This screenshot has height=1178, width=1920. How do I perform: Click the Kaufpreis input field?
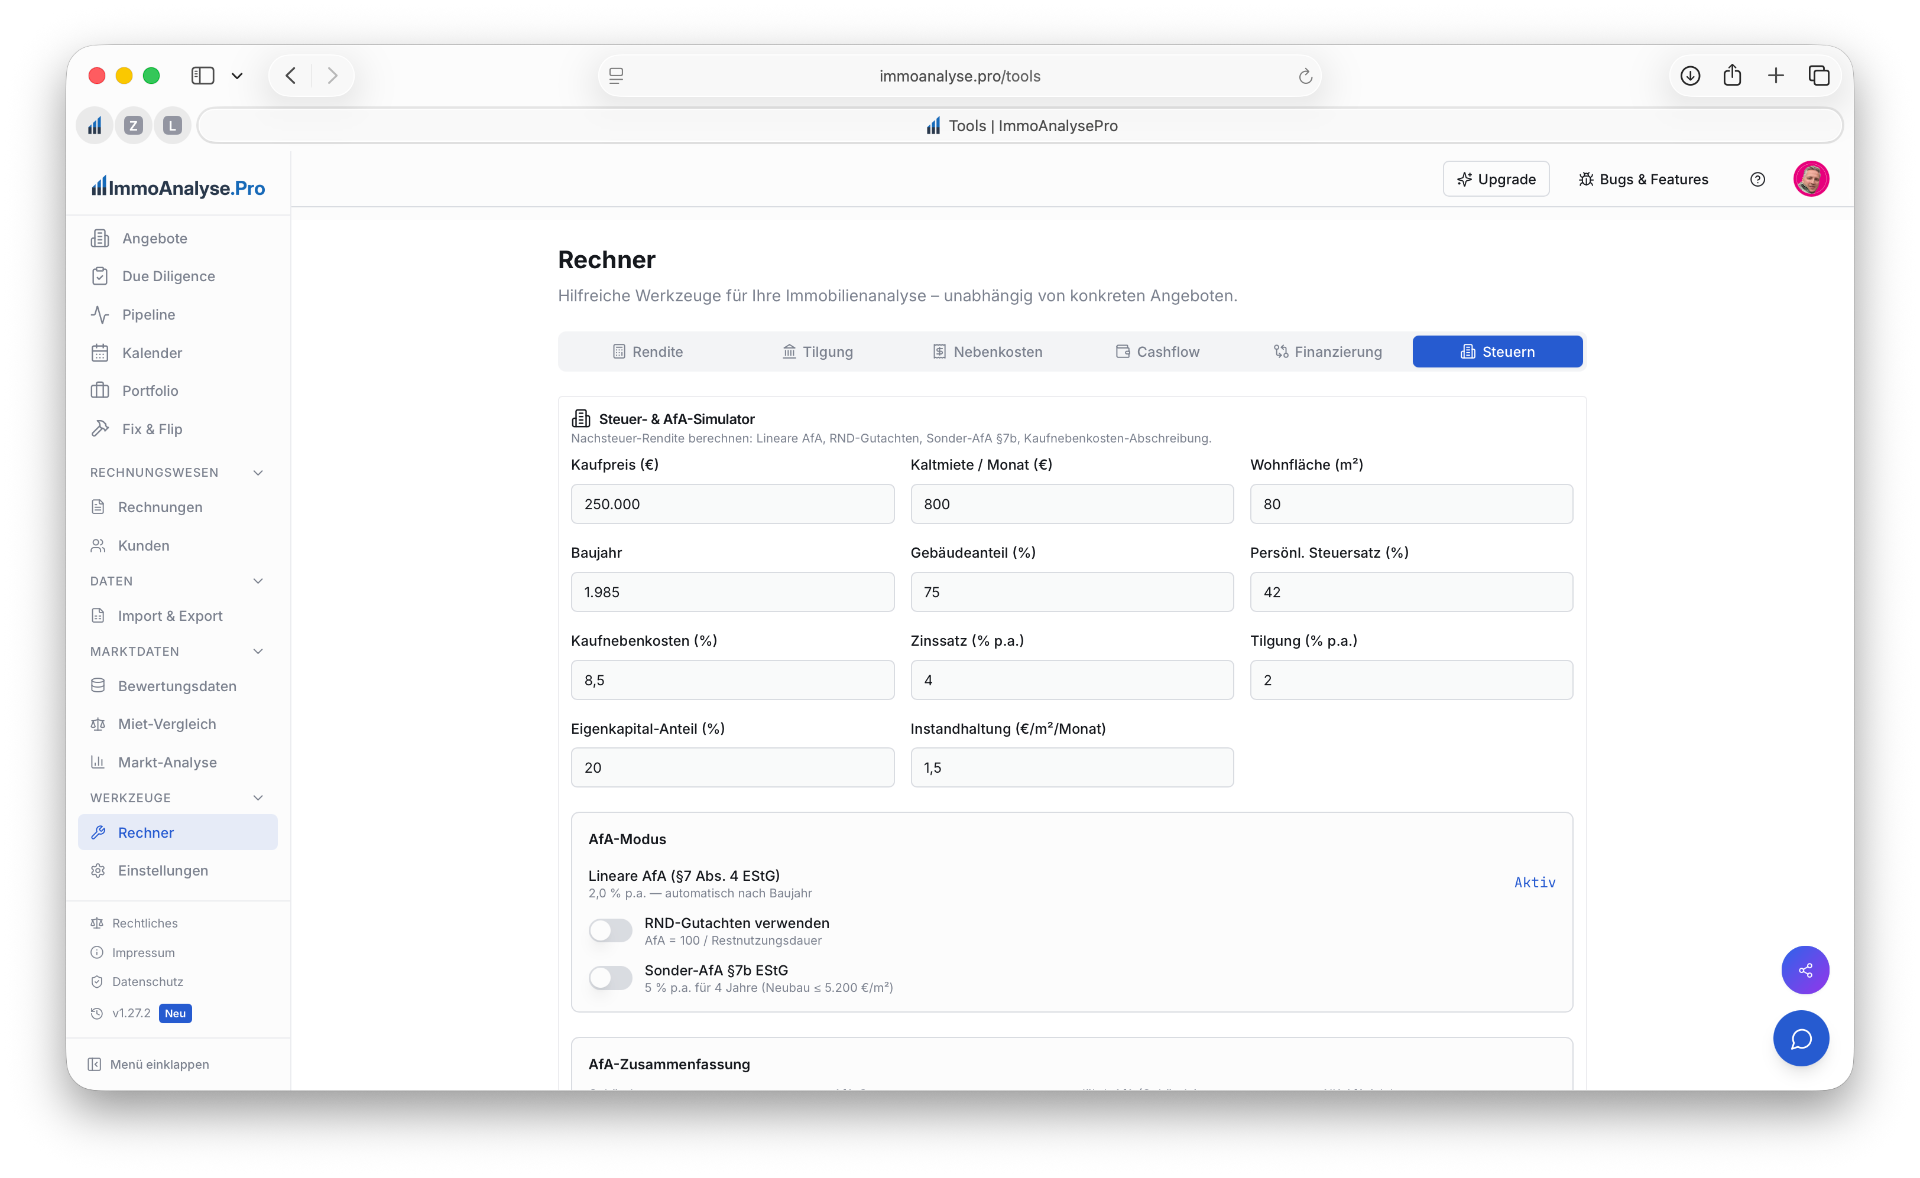pyautogui.click(x=732, y=504)
